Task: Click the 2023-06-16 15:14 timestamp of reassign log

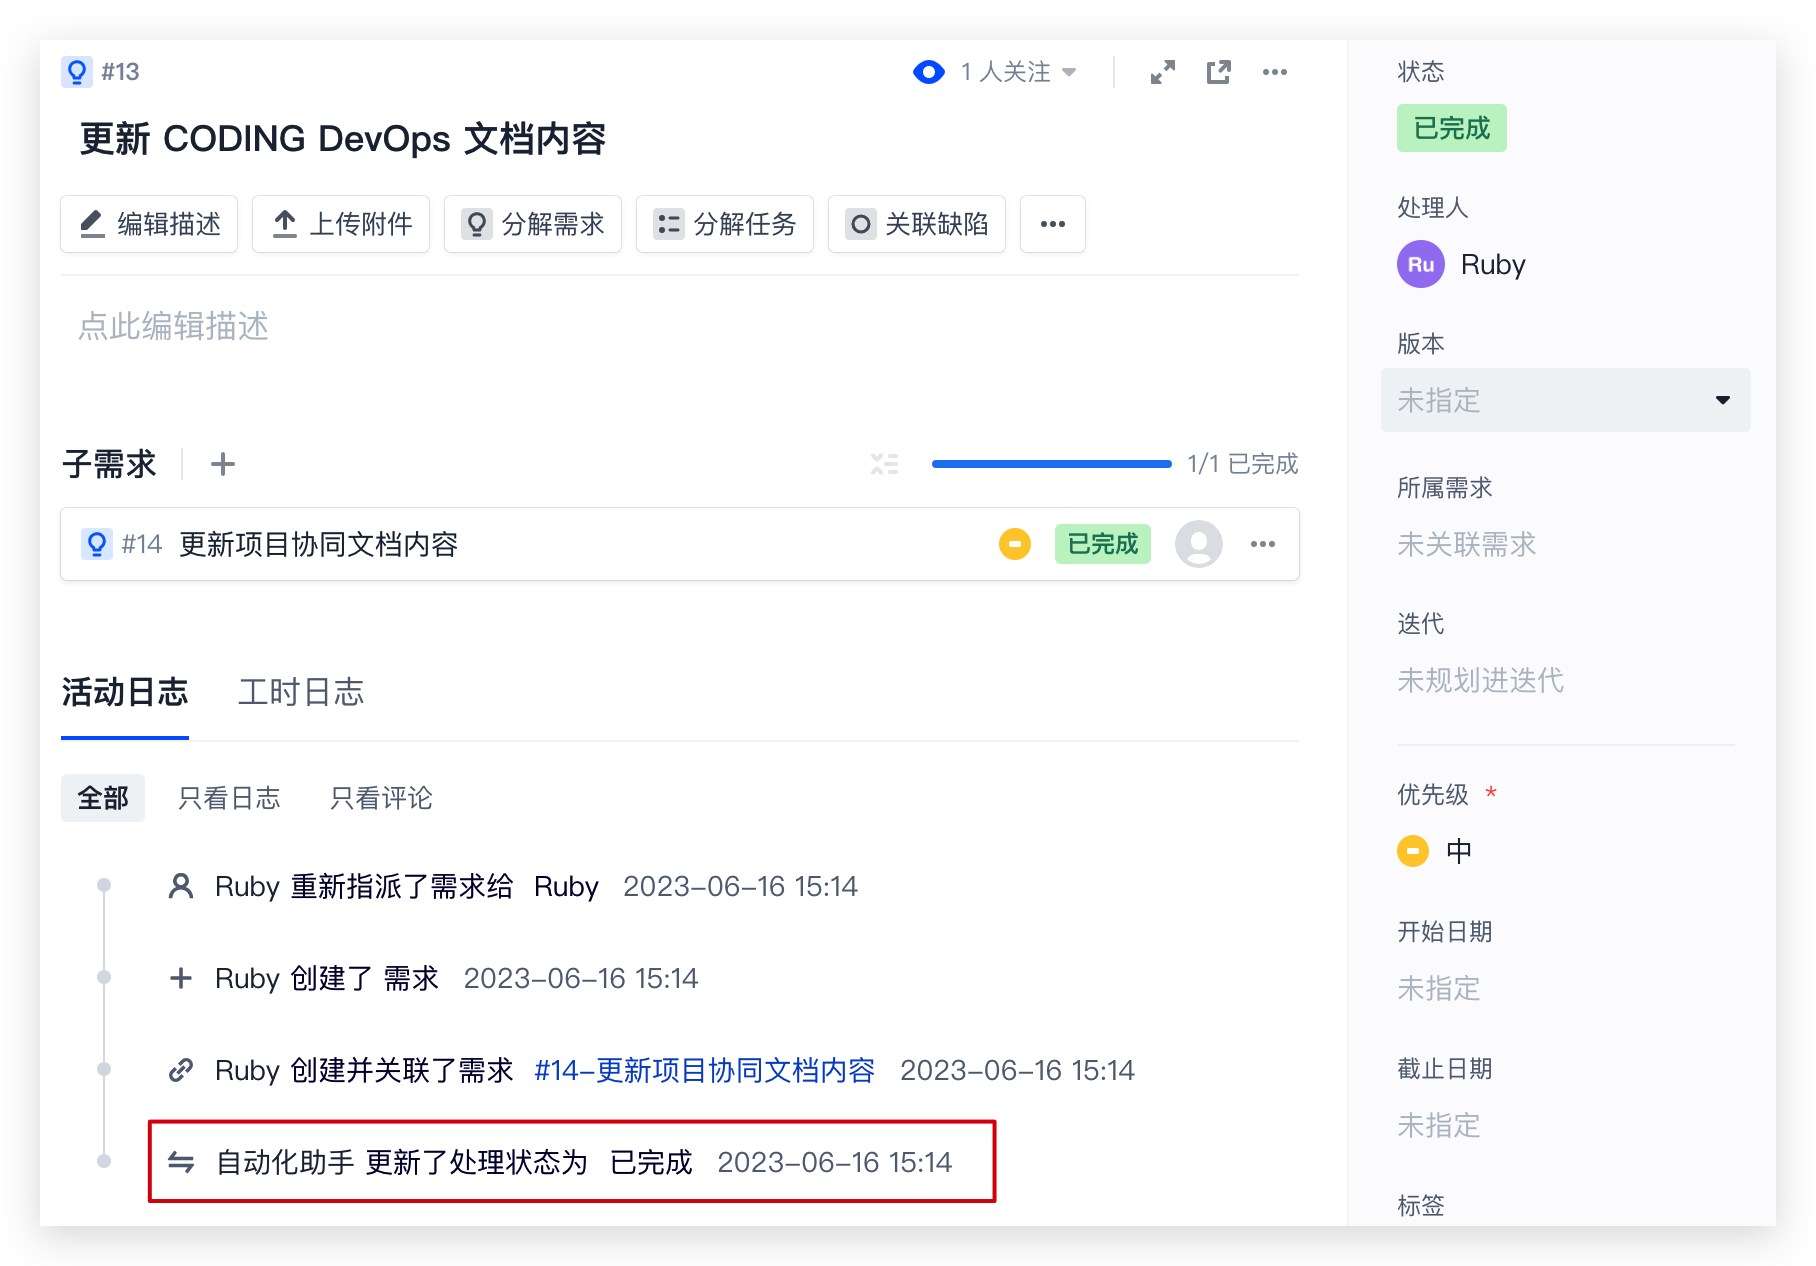Action: [x=741, y=886]
